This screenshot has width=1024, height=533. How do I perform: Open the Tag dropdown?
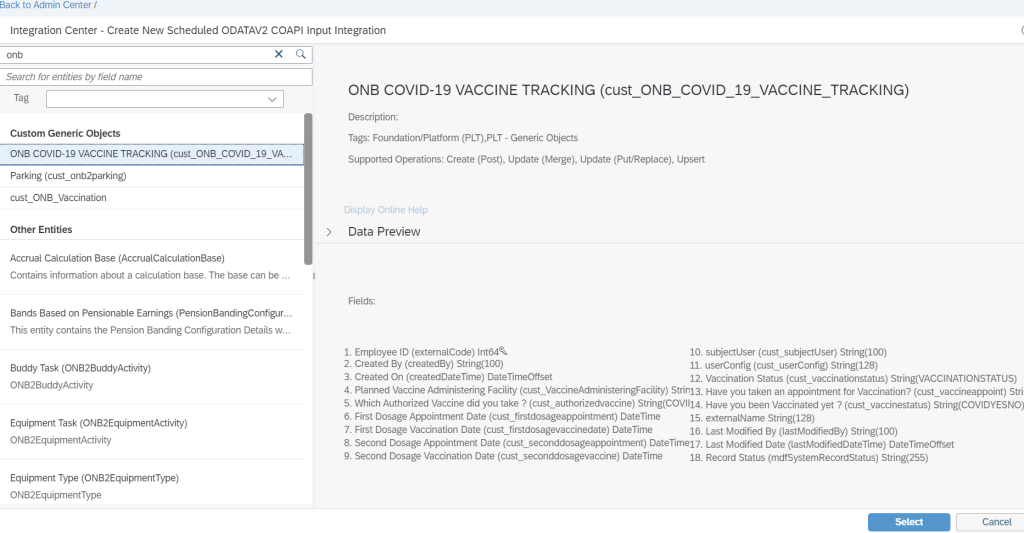click(272, 99)
